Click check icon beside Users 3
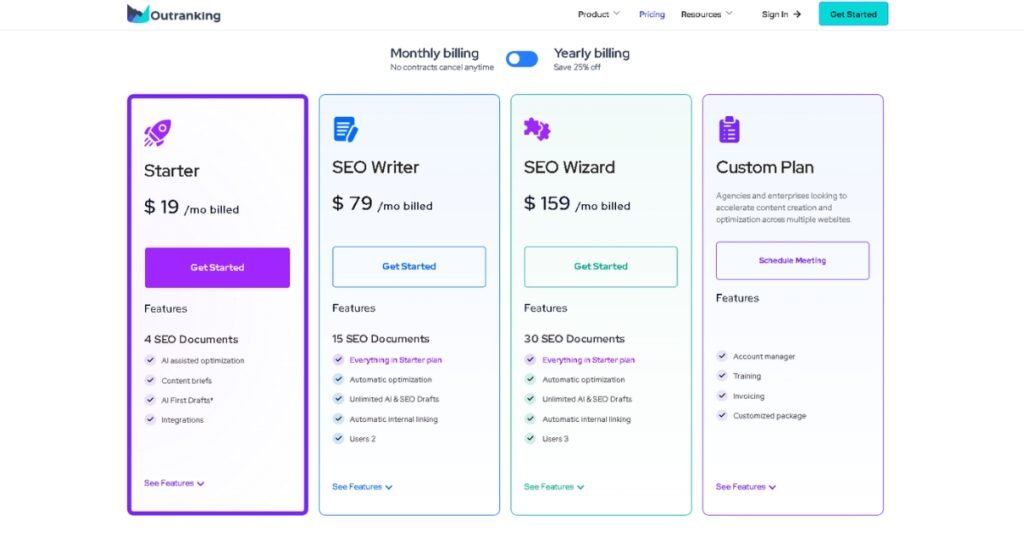 coord(530,438)
